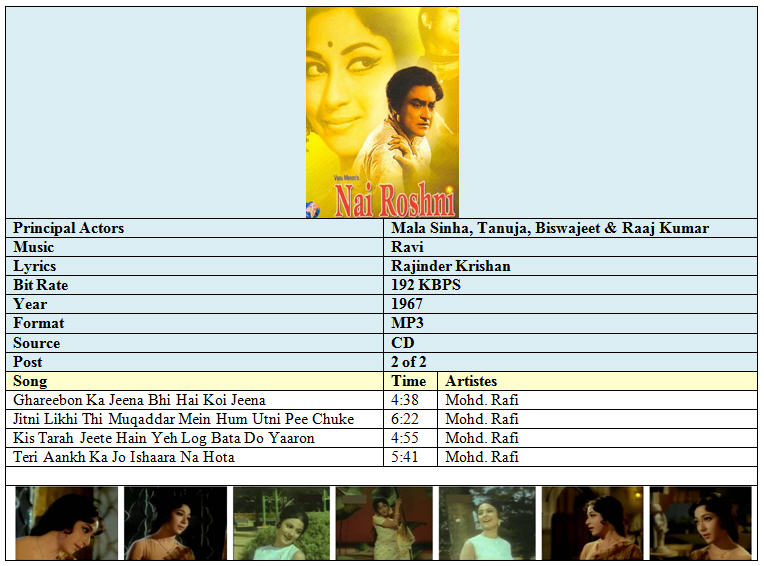Click the 'Lyrics' label cell
The image size is (764, 566).
point(195,266)
